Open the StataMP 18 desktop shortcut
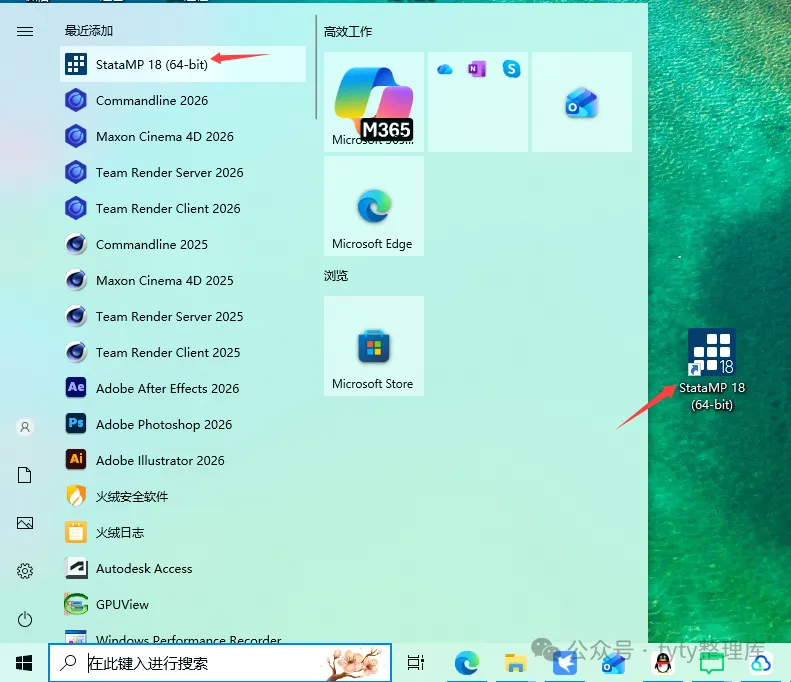Viewport: 791px width, 682px height. [712, 370]
